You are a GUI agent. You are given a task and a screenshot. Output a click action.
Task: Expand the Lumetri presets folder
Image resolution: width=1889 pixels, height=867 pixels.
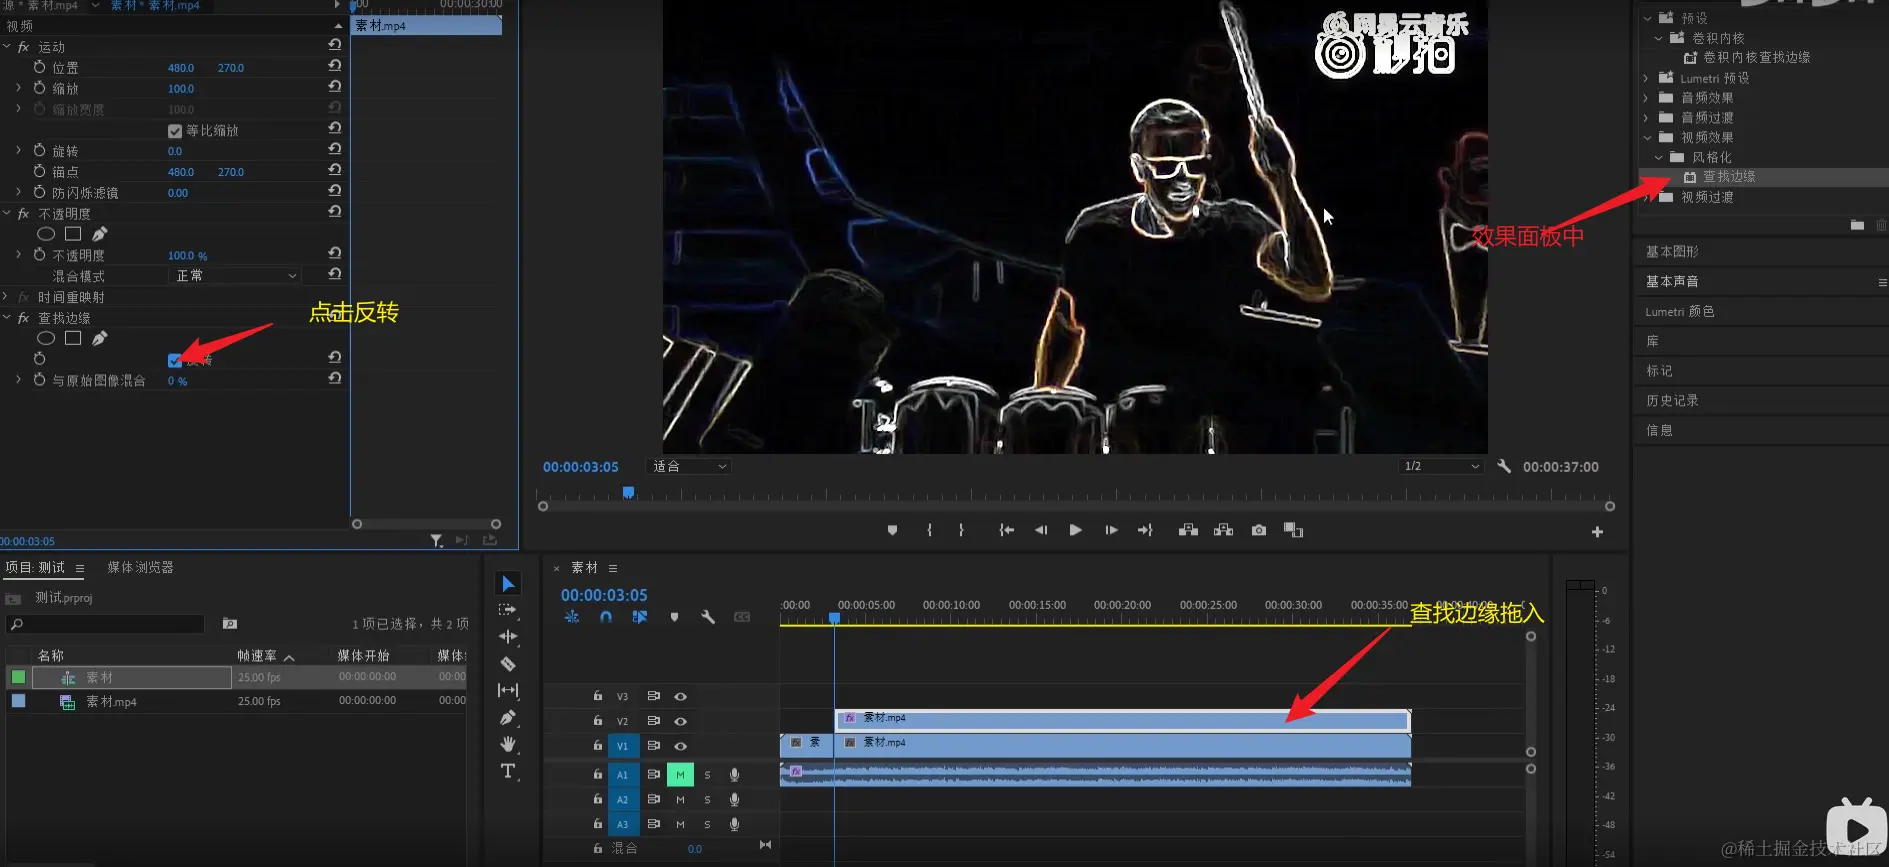click(x=1646, y=78)
